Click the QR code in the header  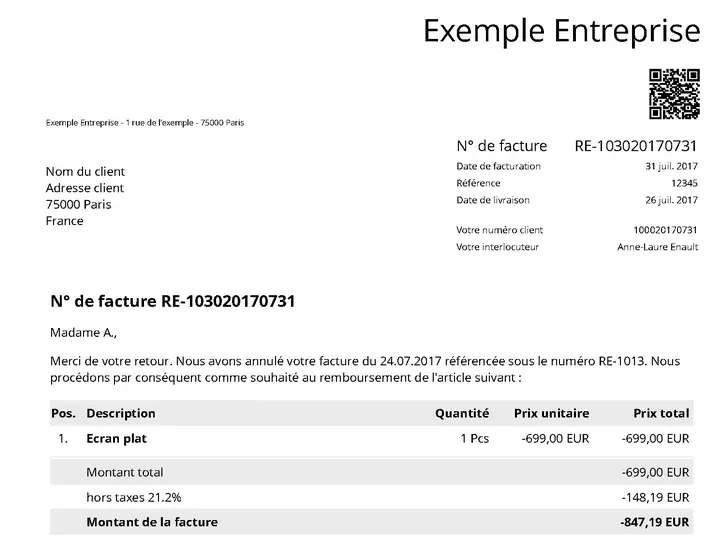[674, 94]
